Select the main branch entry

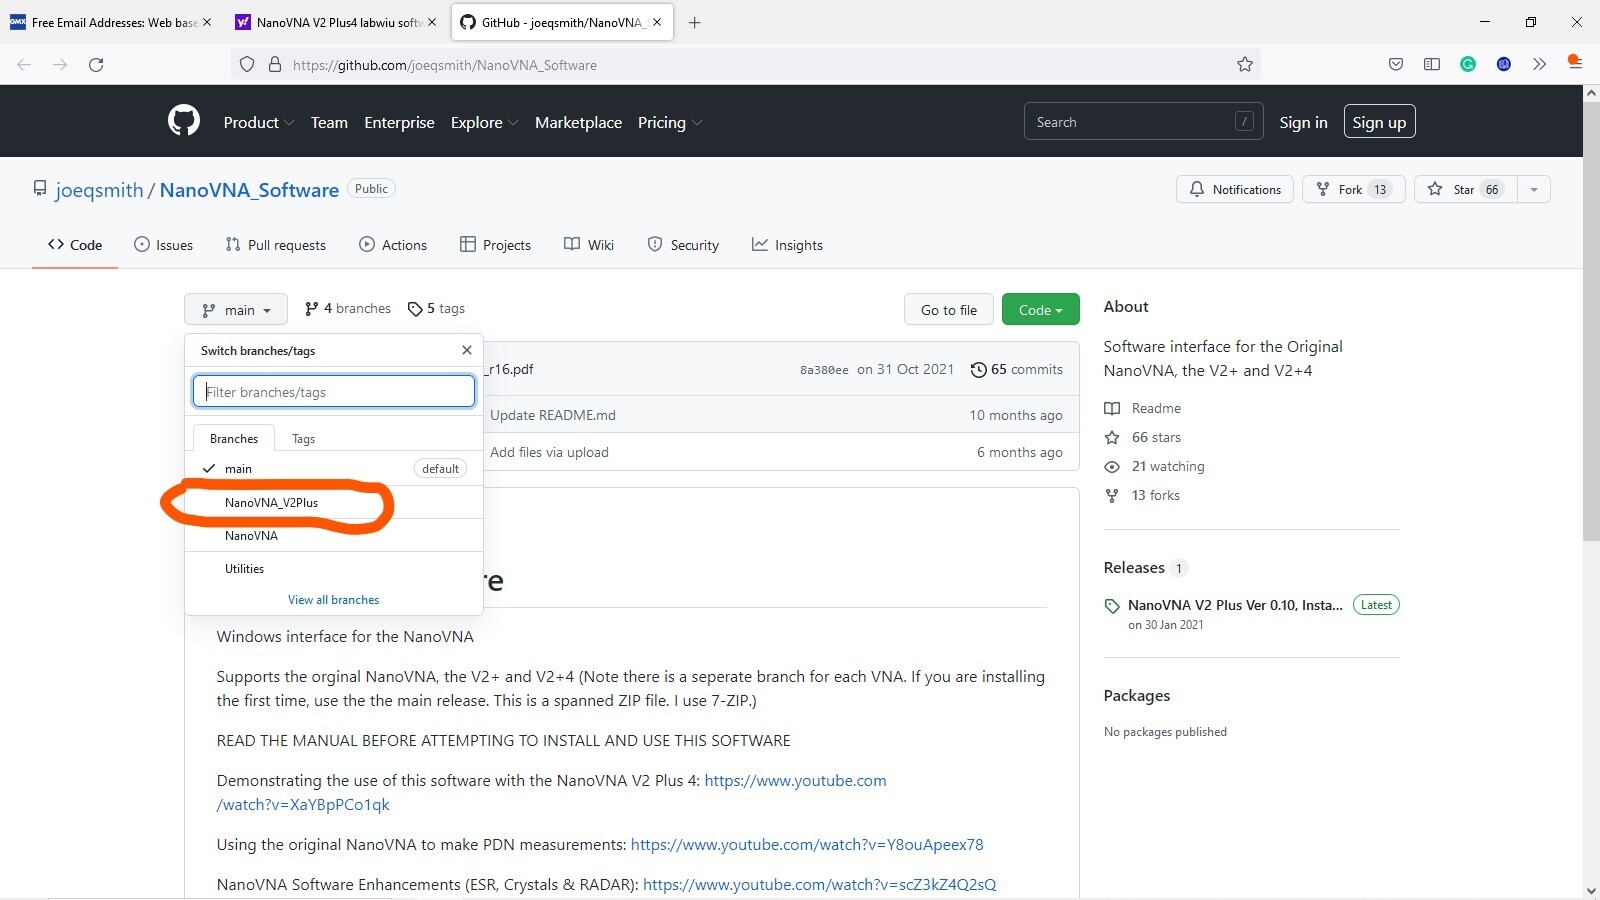334,468
